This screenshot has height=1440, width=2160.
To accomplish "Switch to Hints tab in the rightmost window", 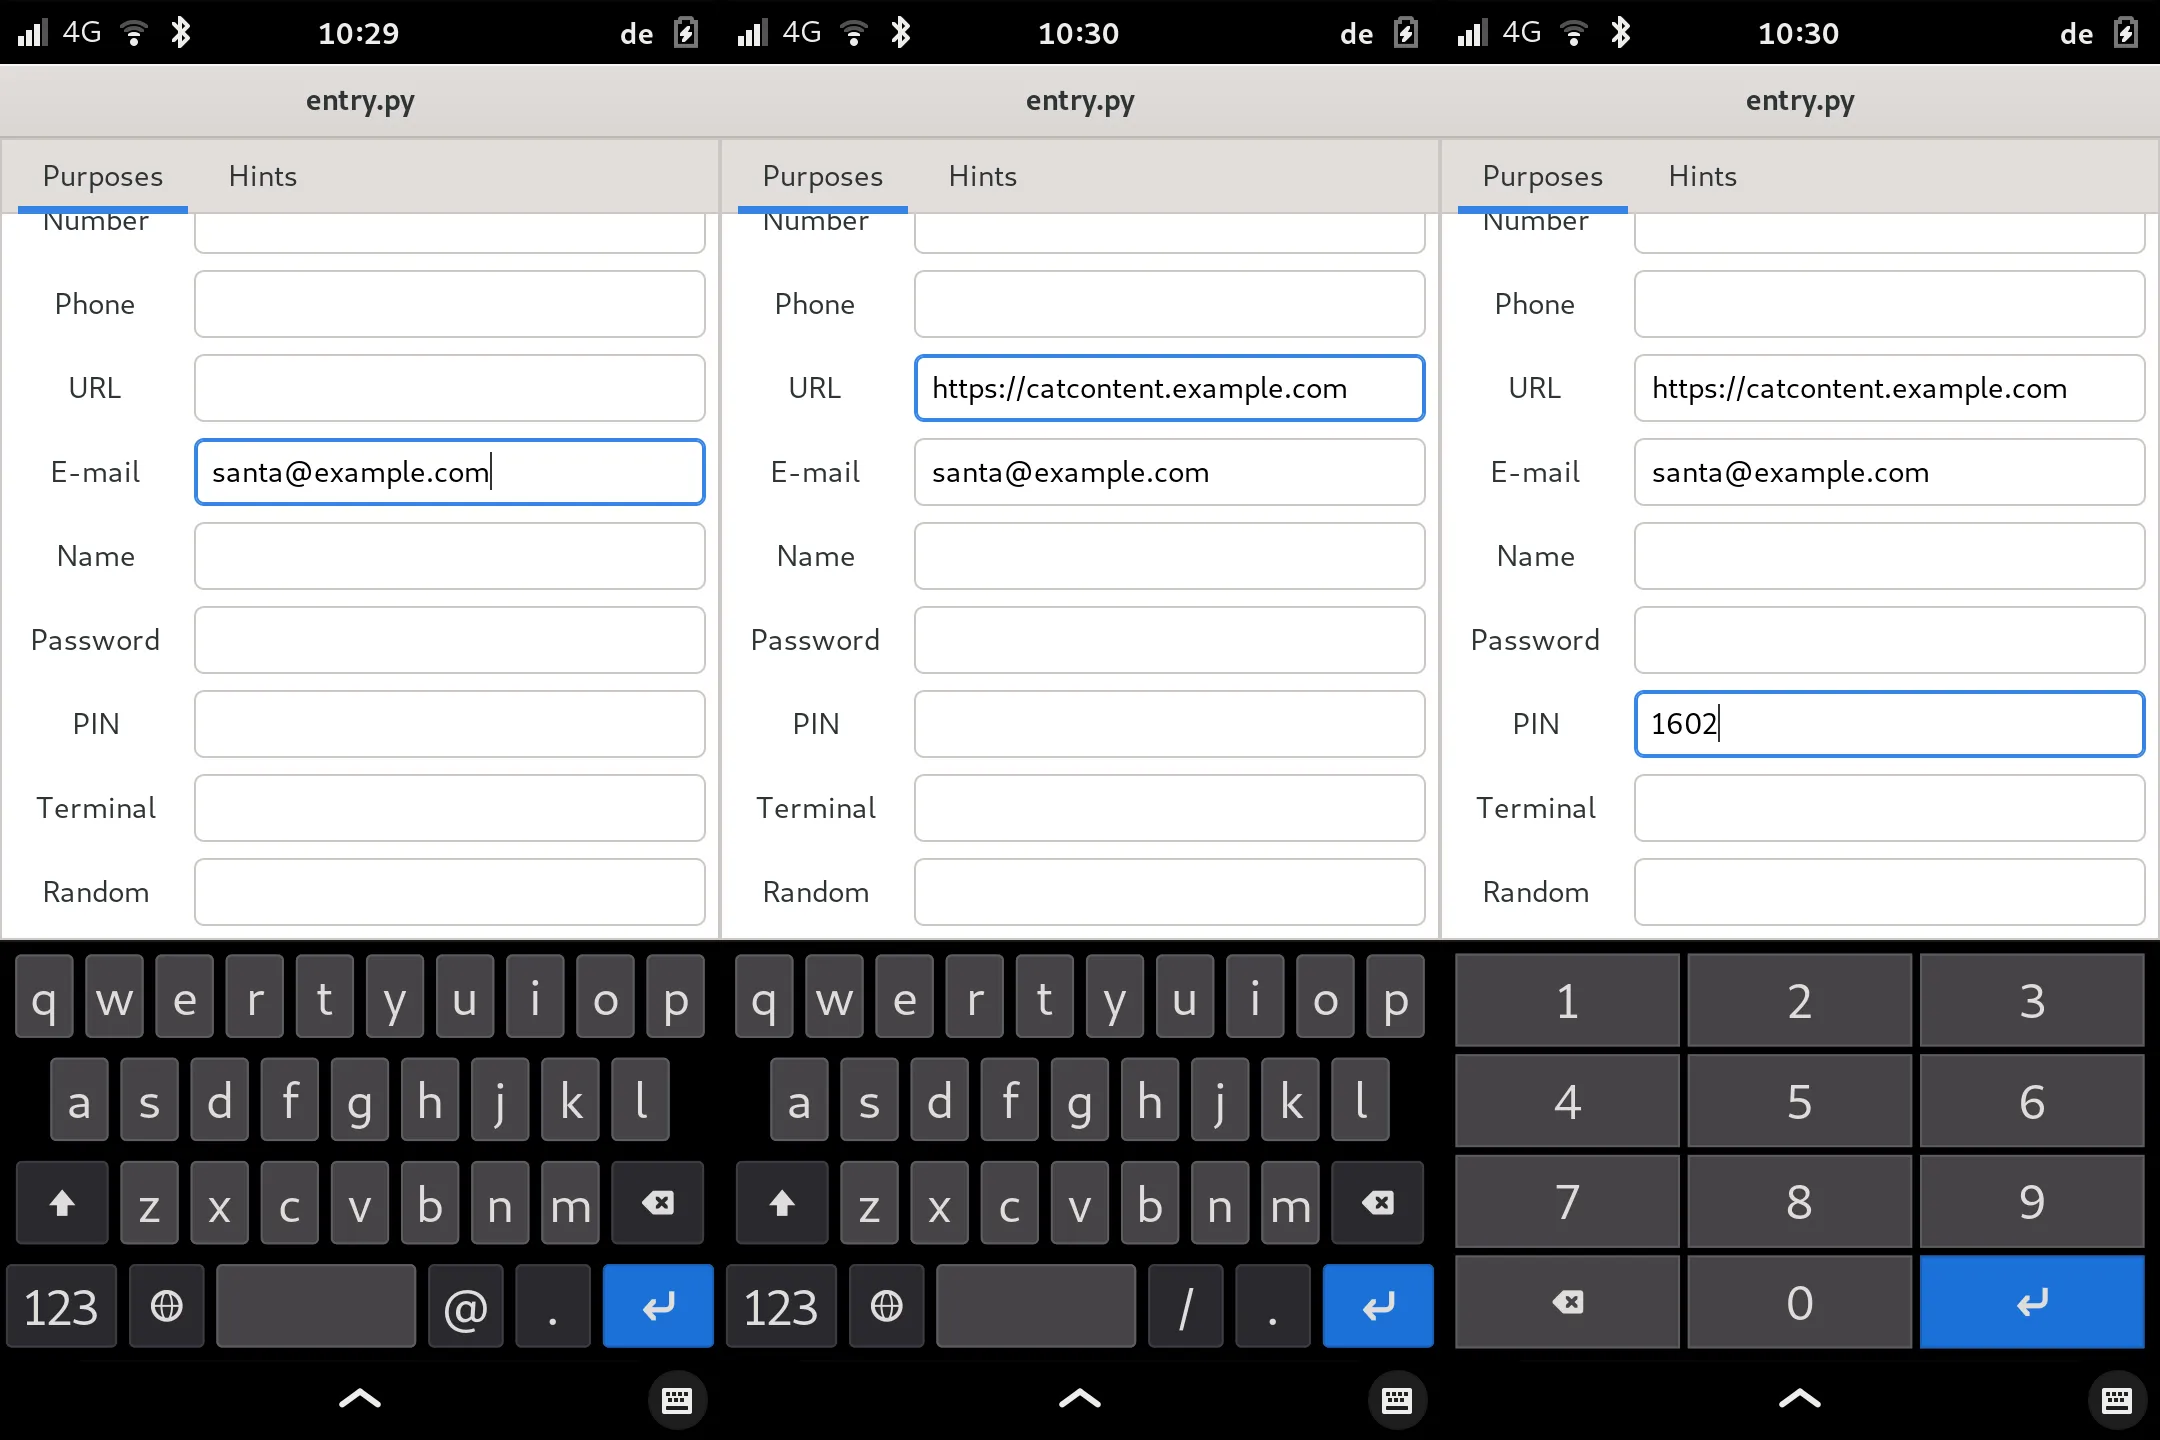I will pos(1702,176).
